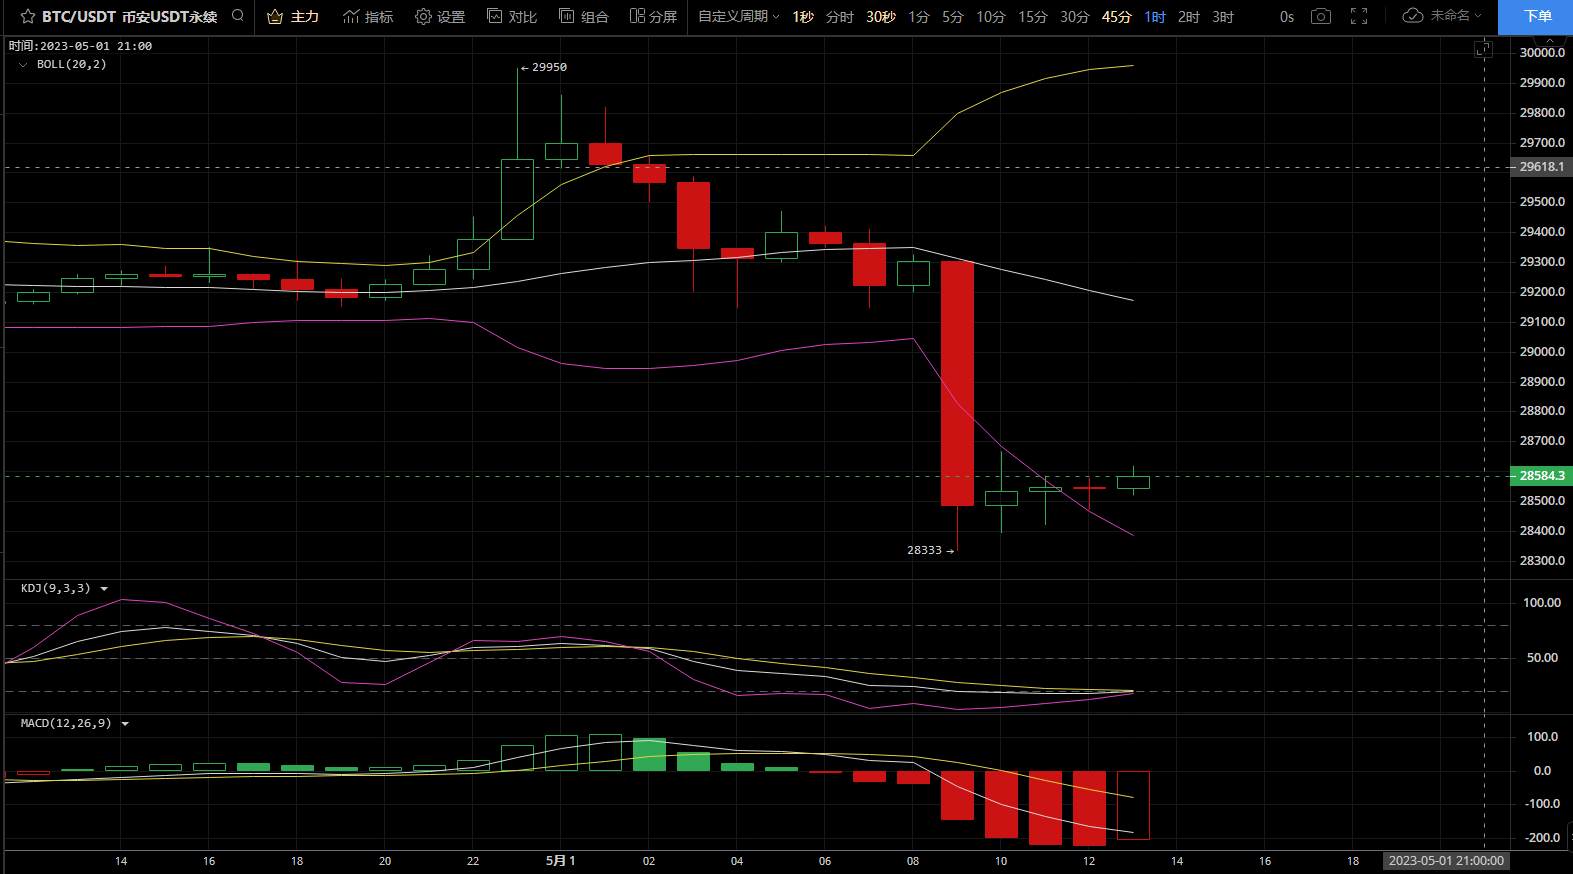The image size is (1573, 874).
Task: Click the tallest green MACD histogram bar
Action: point(649,755)
